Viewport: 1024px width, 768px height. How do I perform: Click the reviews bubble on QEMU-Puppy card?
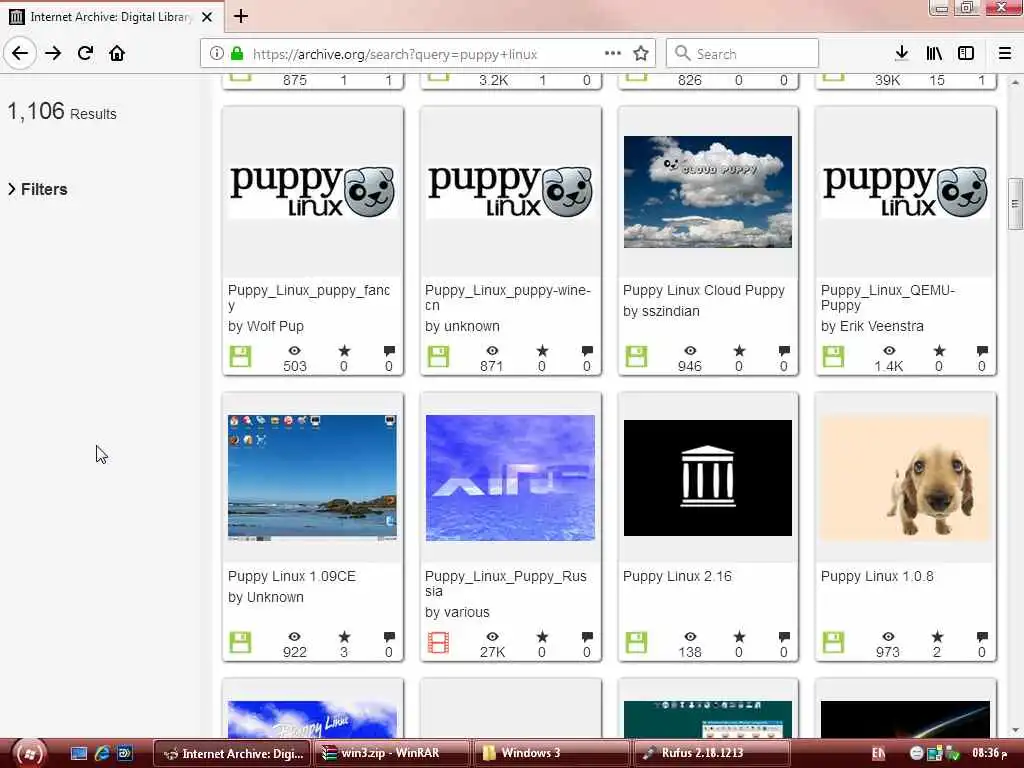982,351
